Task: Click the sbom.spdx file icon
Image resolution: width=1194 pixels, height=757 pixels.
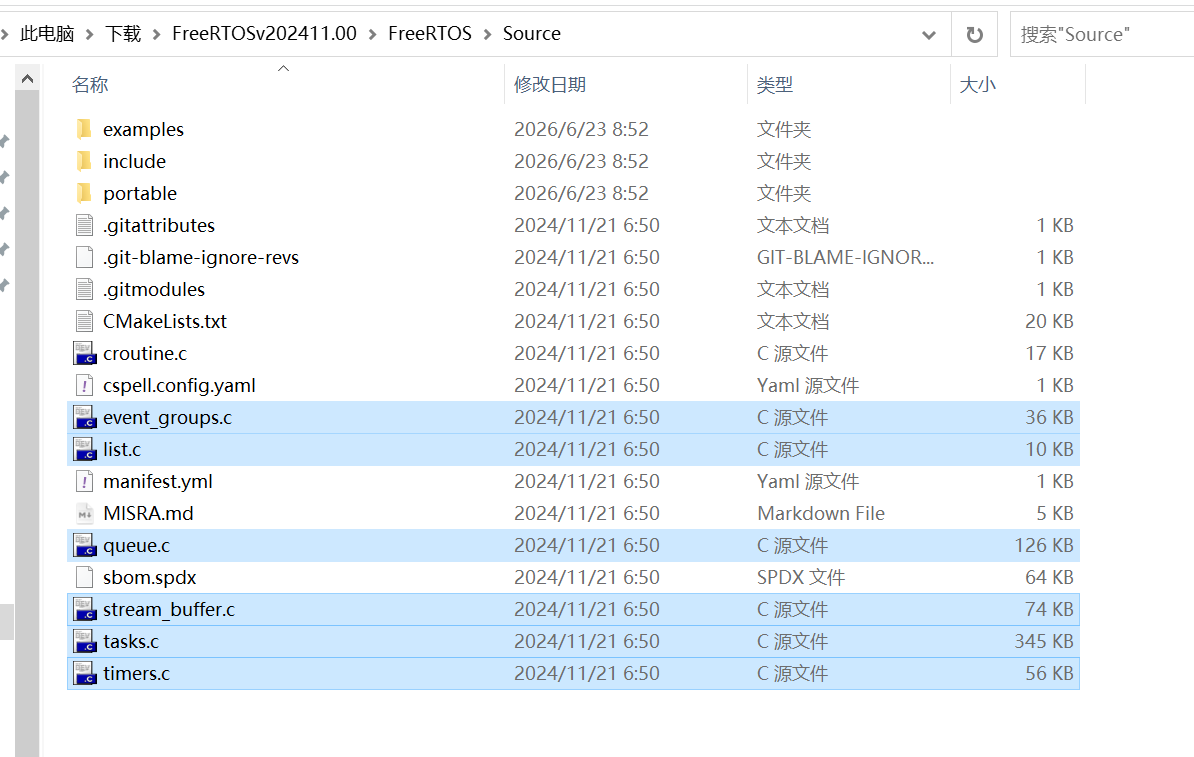Action: click(x=85, y=577)
